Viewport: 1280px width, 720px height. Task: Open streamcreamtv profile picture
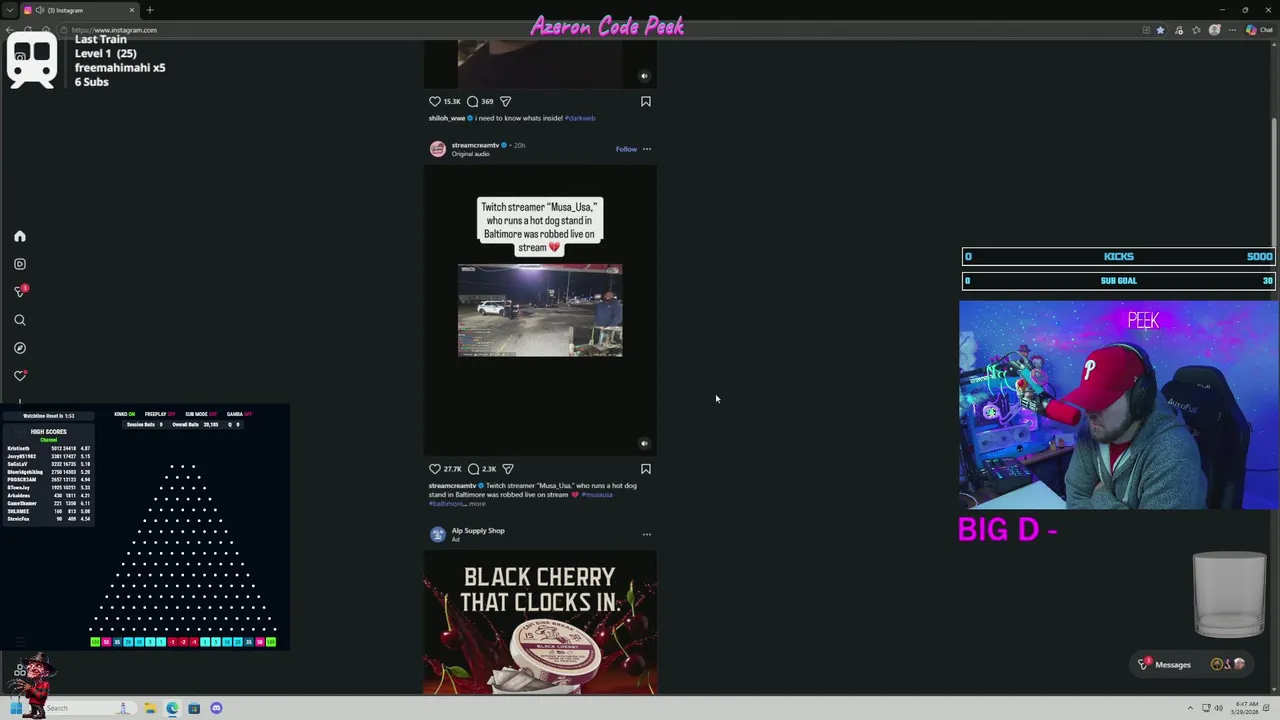pos(438,149)
